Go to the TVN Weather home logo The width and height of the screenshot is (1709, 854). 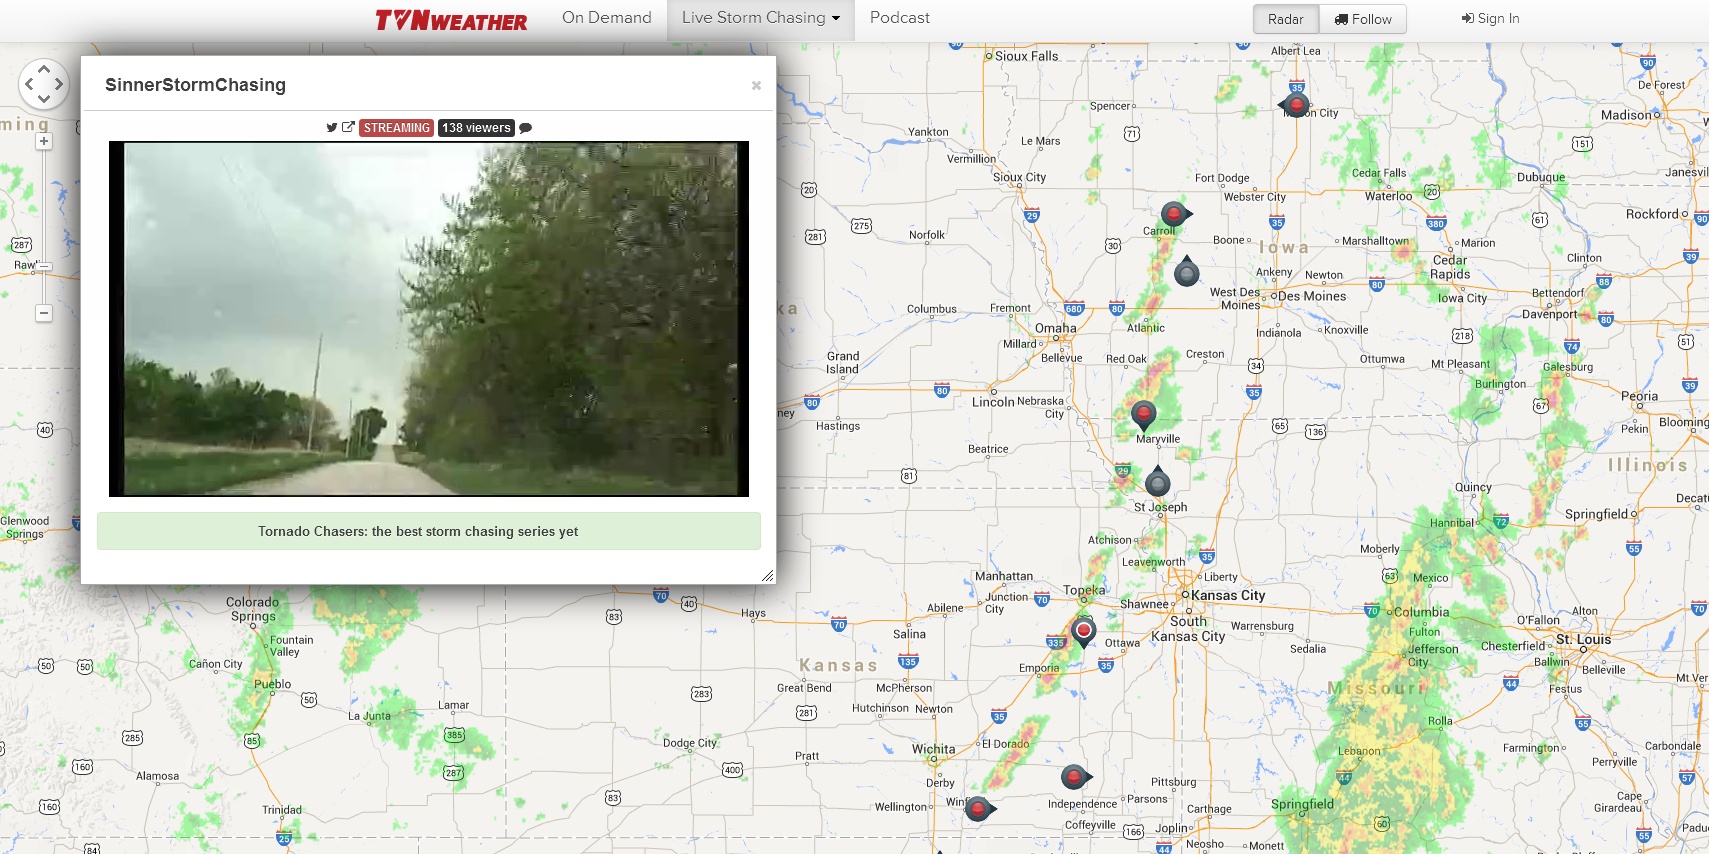pos(451,20)
